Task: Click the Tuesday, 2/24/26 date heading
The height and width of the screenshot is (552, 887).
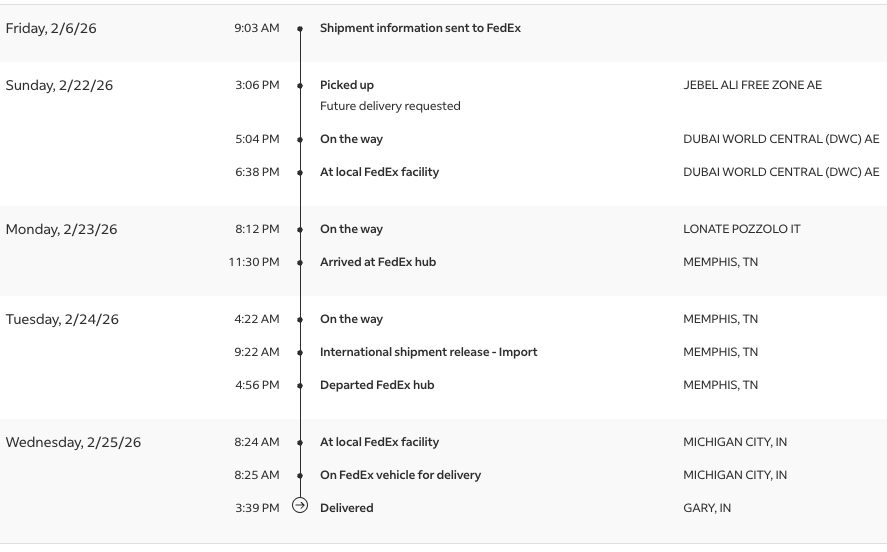Action: (x=62, y=319)
